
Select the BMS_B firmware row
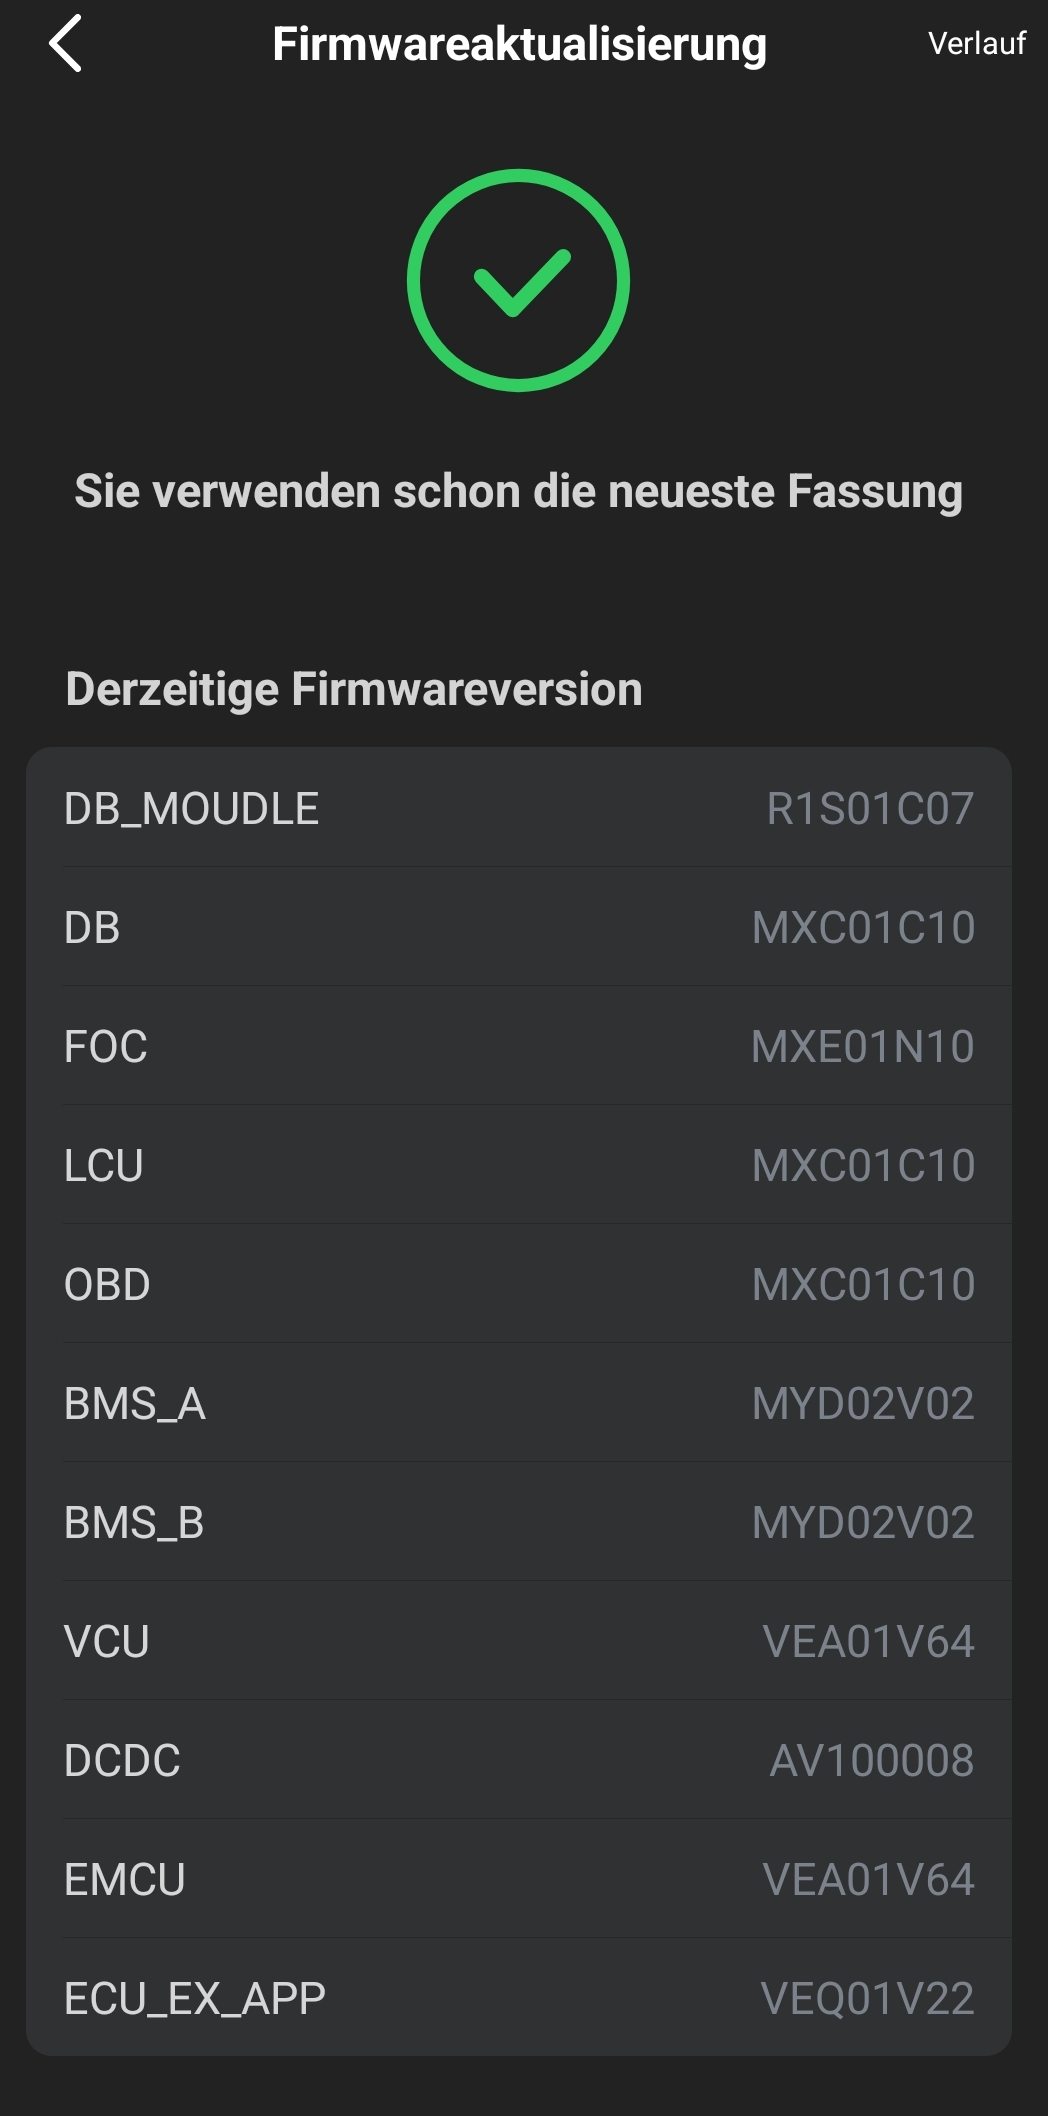pos(518,1522)
